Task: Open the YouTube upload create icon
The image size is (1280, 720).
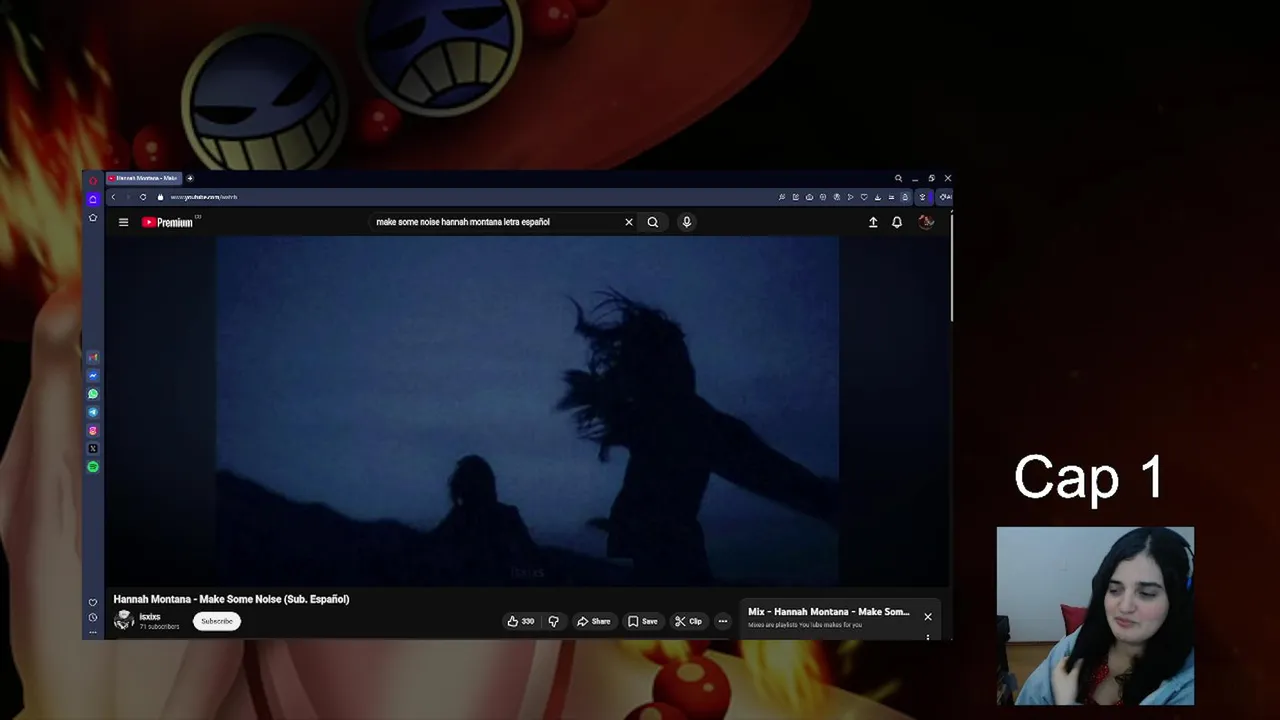Action: pos(873,222)
